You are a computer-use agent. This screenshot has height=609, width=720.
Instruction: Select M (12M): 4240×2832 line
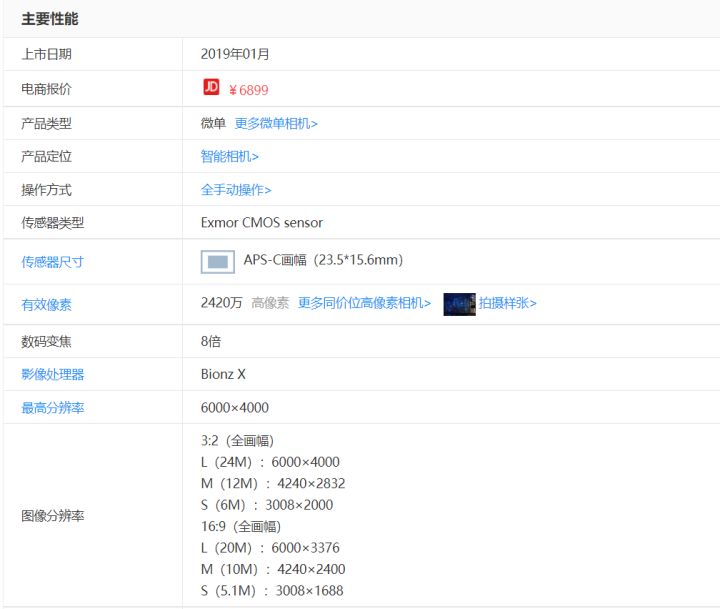coord(273,484)
